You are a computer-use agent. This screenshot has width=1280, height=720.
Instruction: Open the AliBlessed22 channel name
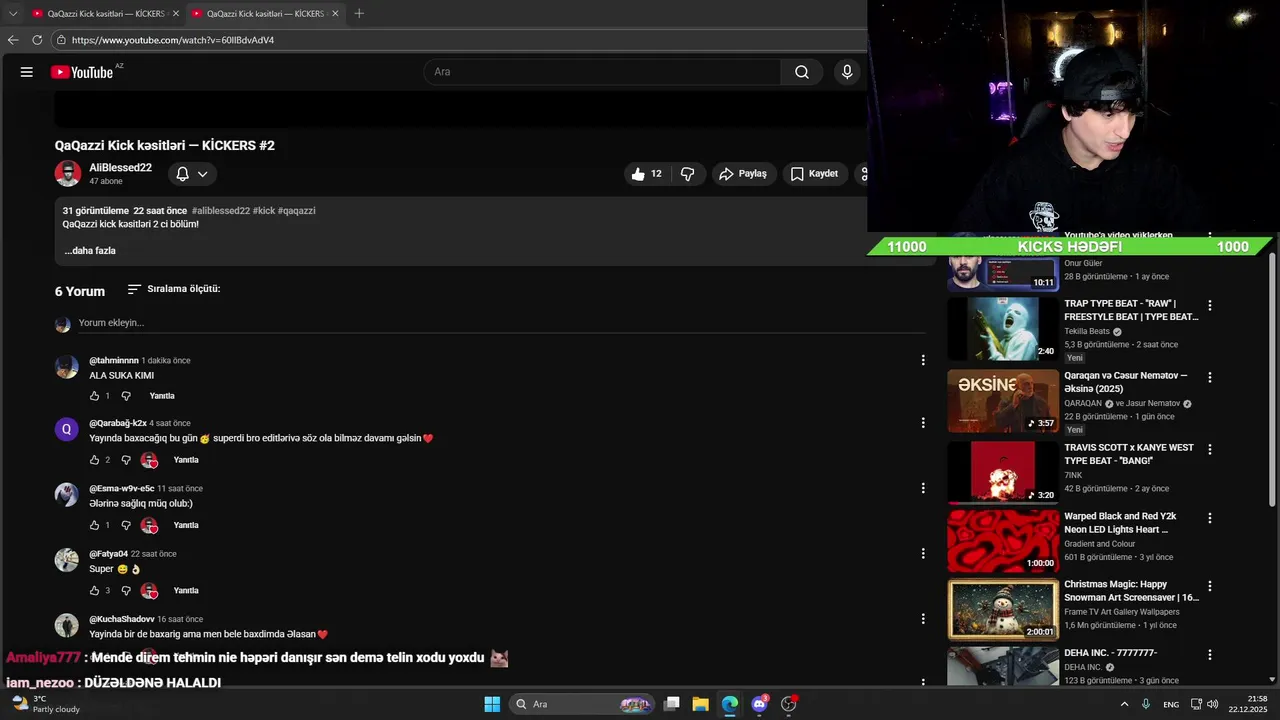(x=120, y=168)
